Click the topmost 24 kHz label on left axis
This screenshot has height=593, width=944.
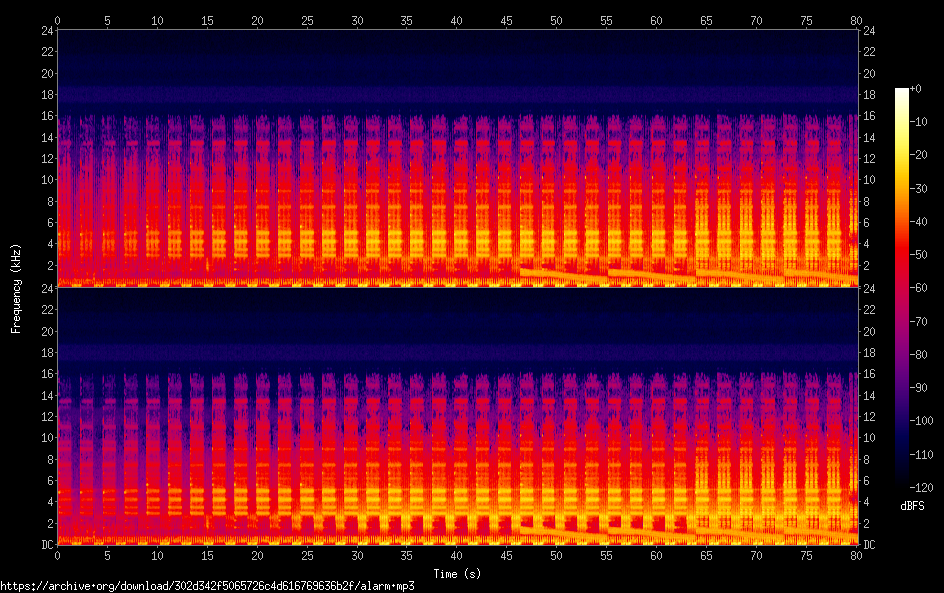46,31
